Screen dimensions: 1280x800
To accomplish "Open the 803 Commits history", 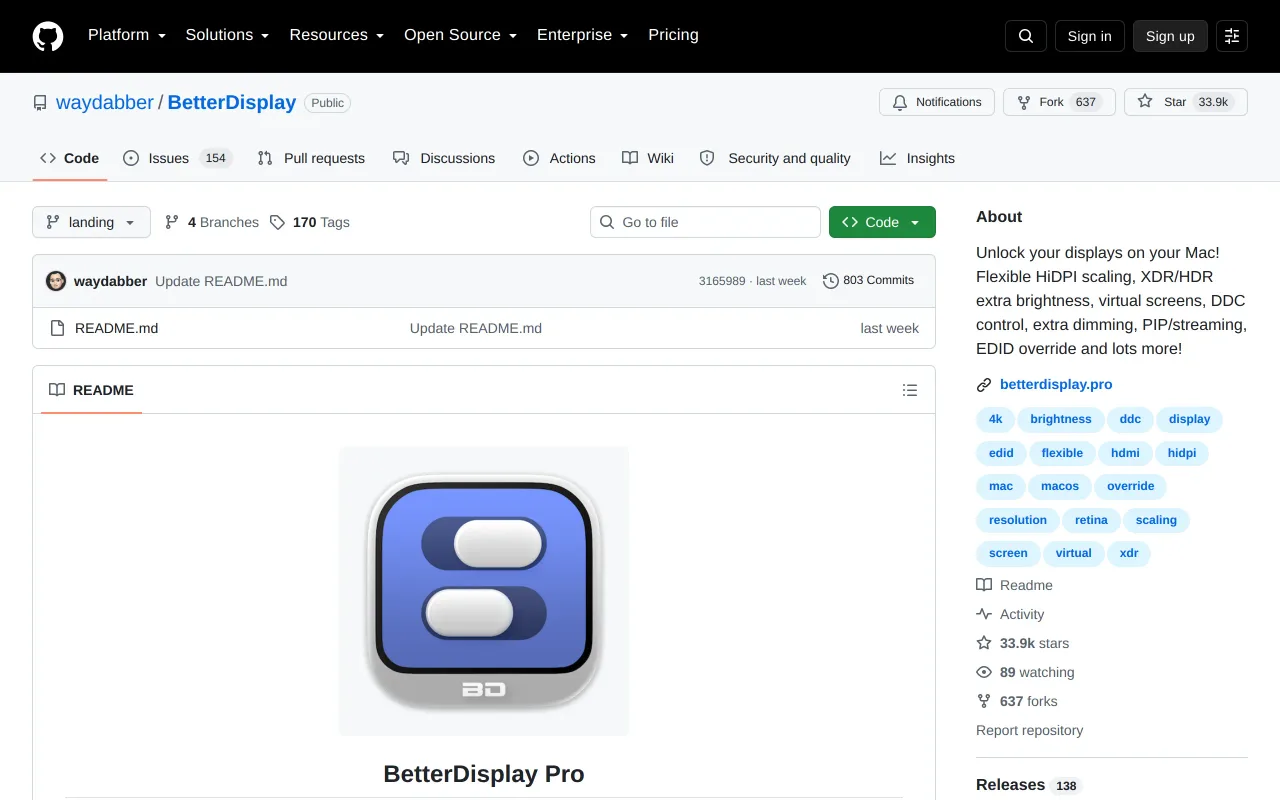I will point(868,281).
